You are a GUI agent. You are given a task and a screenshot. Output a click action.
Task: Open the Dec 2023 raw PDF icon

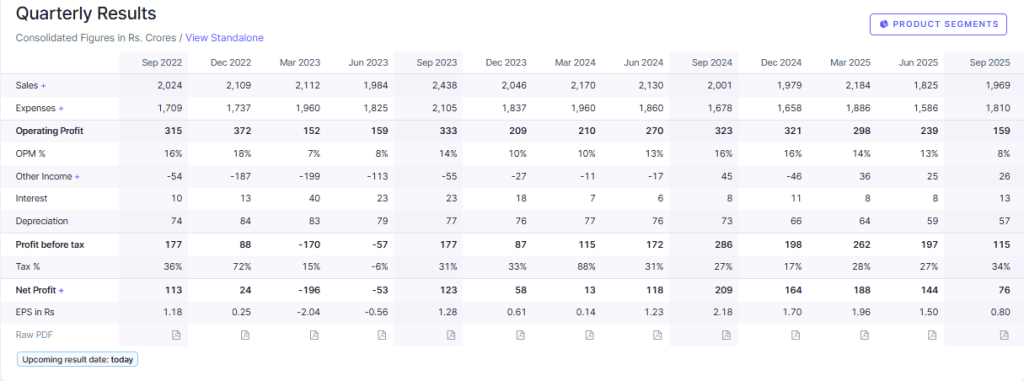[x=520, y=335]
